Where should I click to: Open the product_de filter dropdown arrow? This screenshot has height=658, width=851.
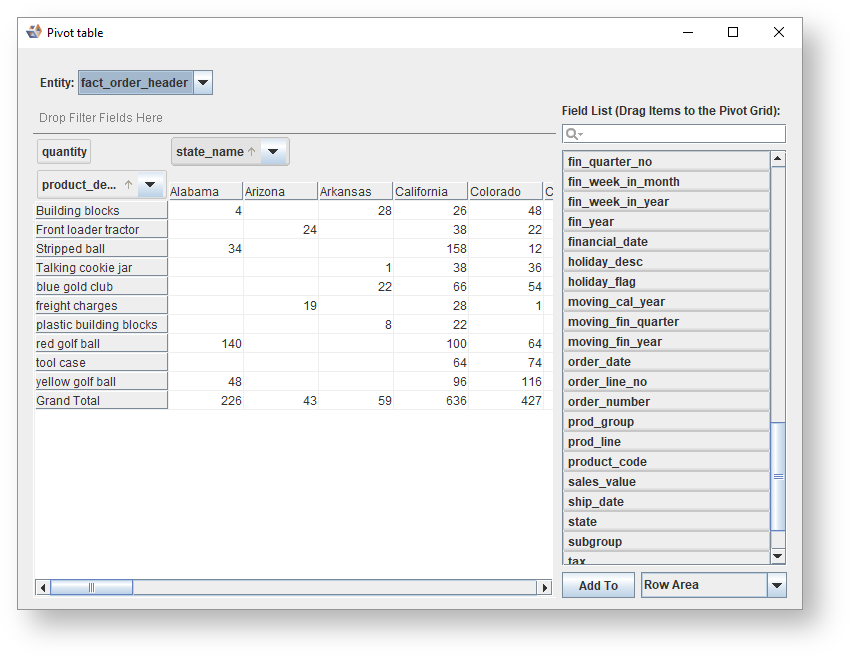[150, 185]
